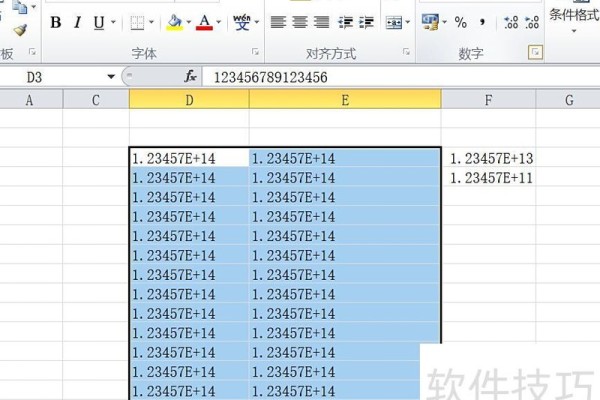This screenshot has height=400, width=600.
Task: Select column D header
Action: tap(189, 100)
